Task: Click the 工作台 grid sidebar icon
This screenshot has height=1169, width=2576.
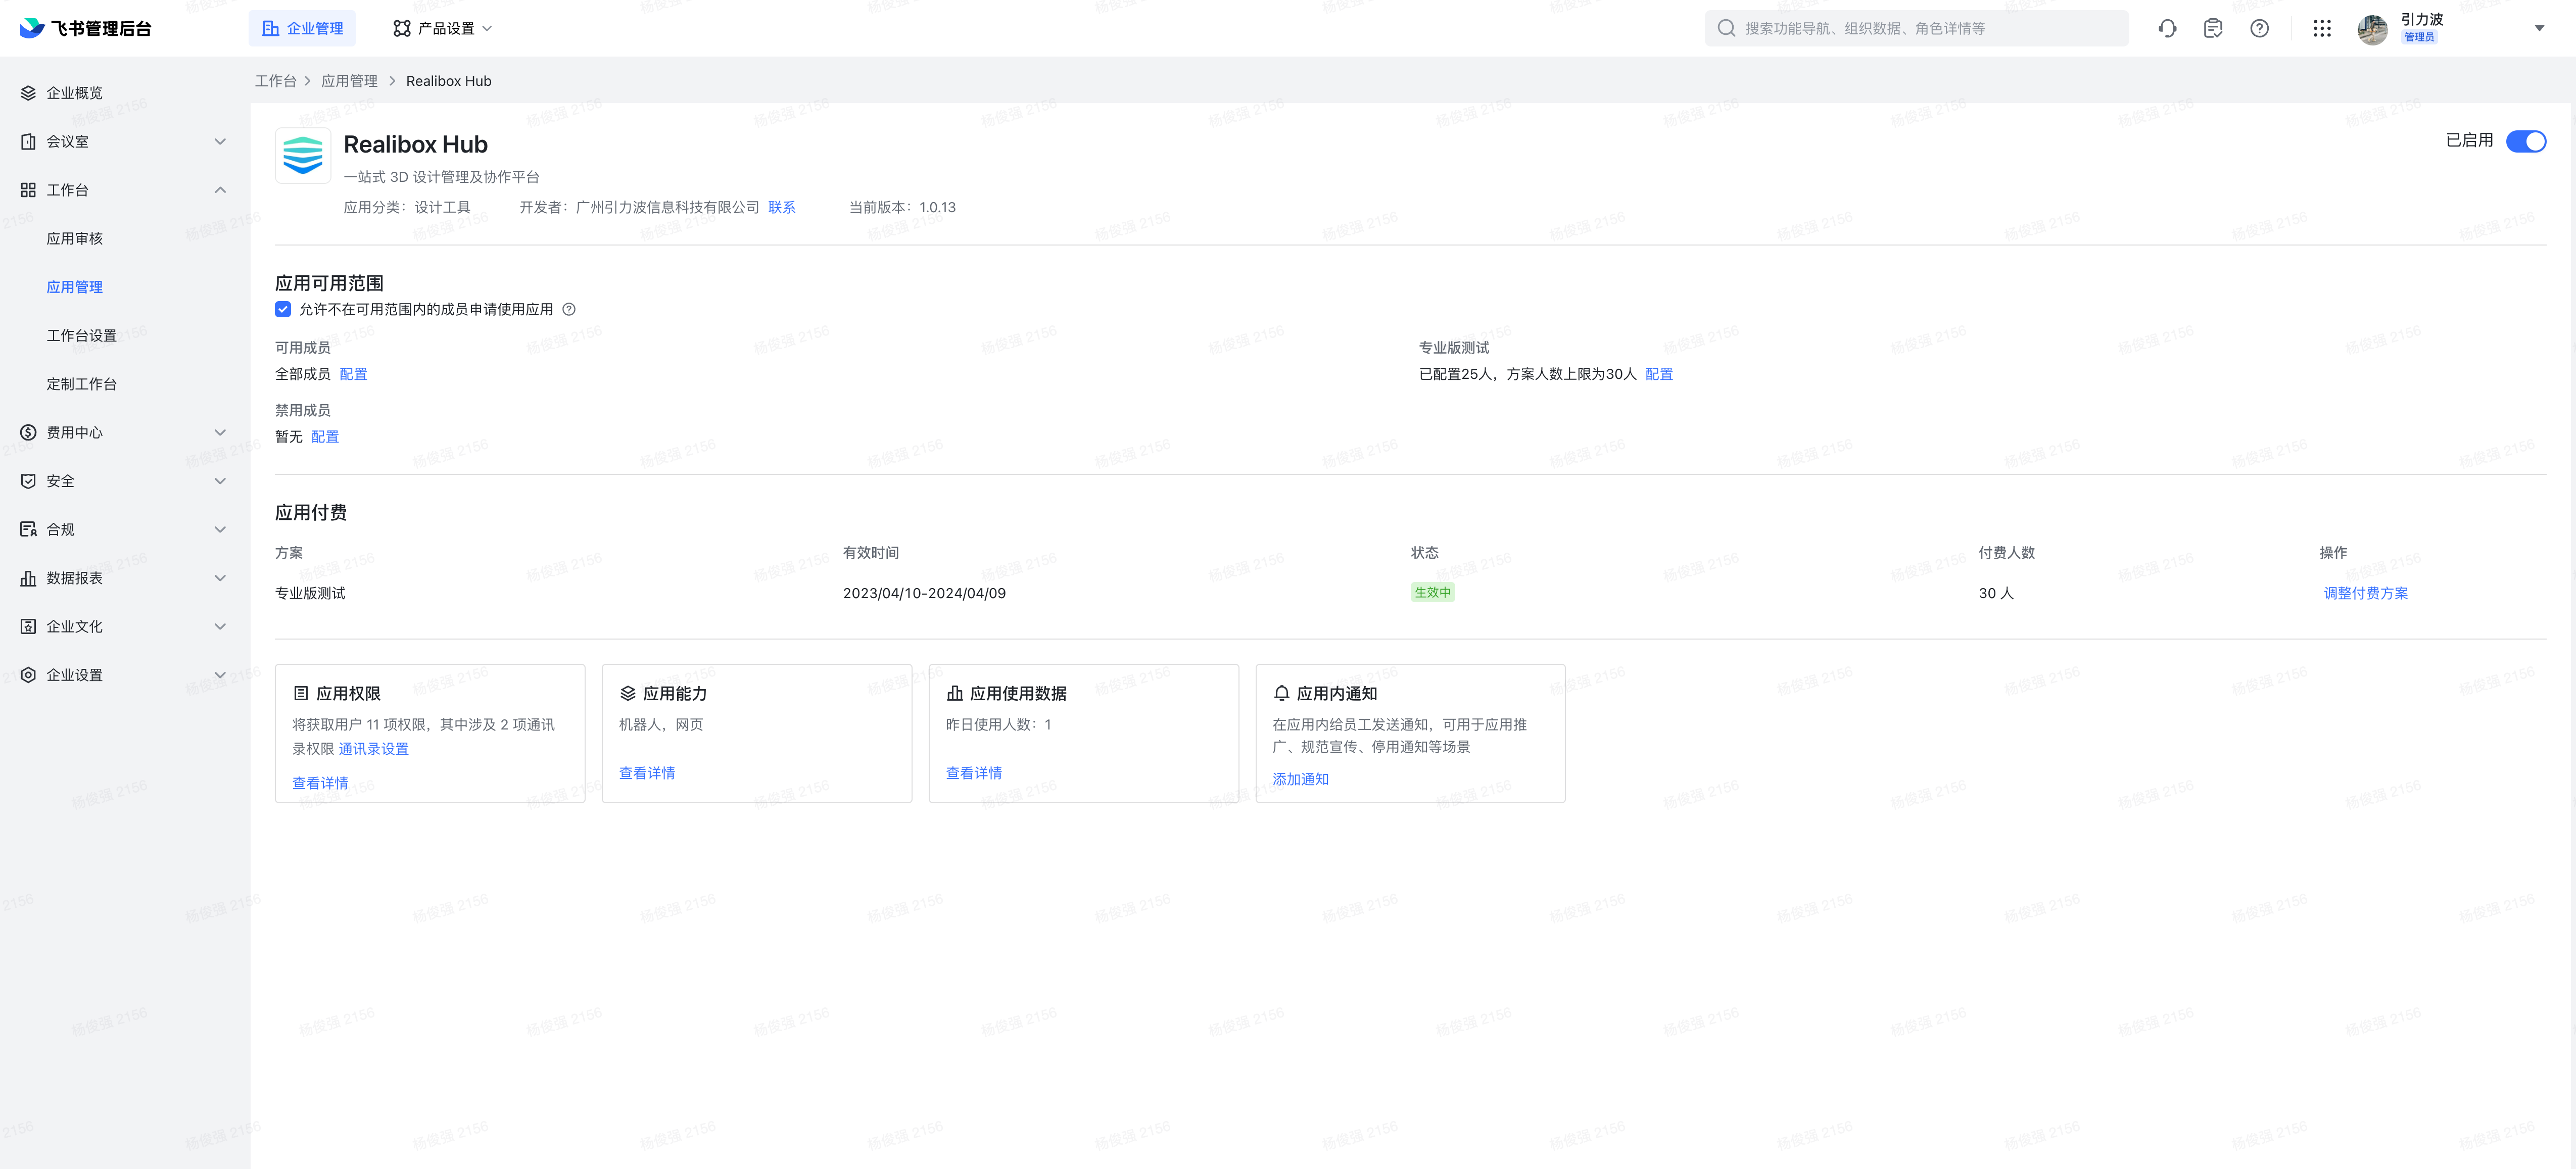Action: tap(28, 190)
